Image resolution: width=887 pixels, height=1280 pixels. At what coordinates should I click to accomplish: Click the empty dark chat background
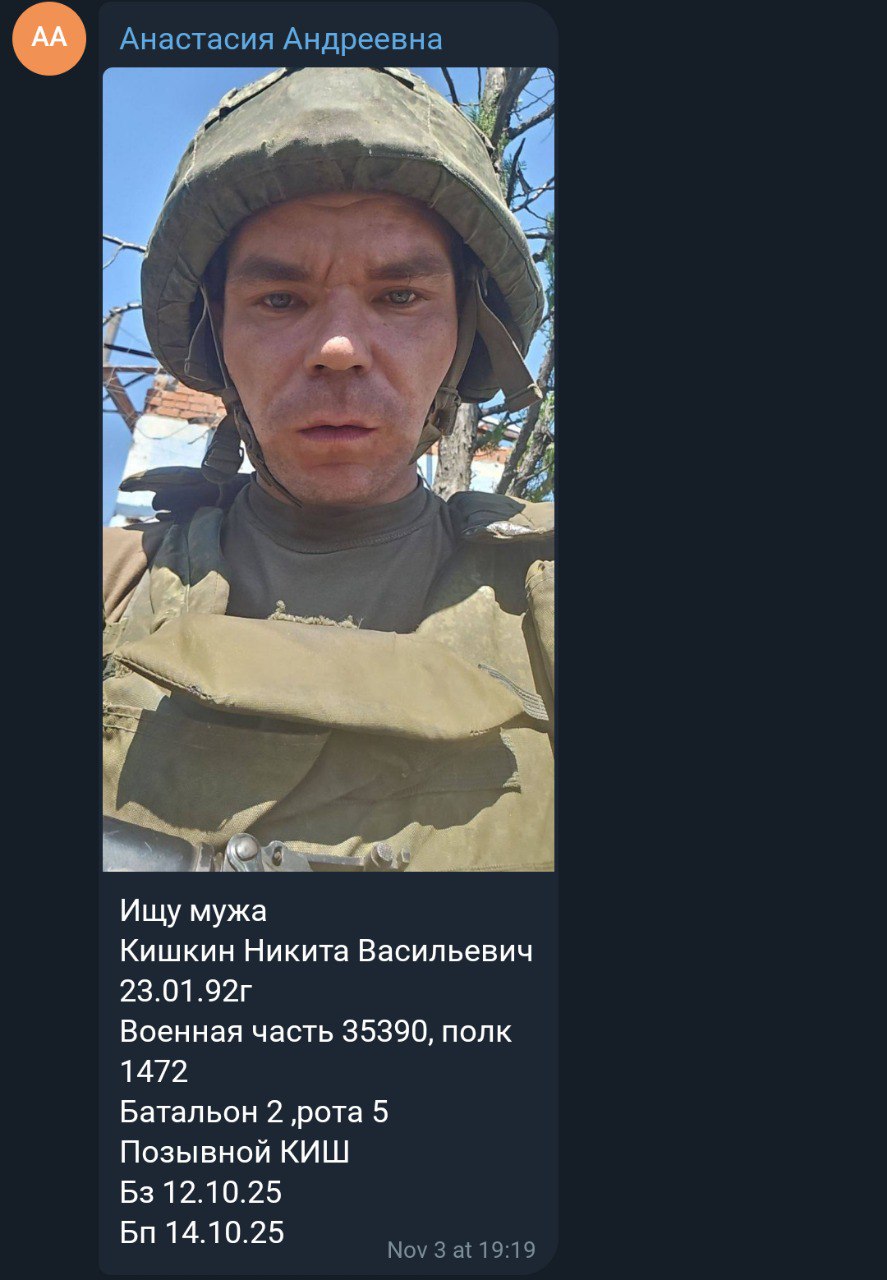coord(720,640)
